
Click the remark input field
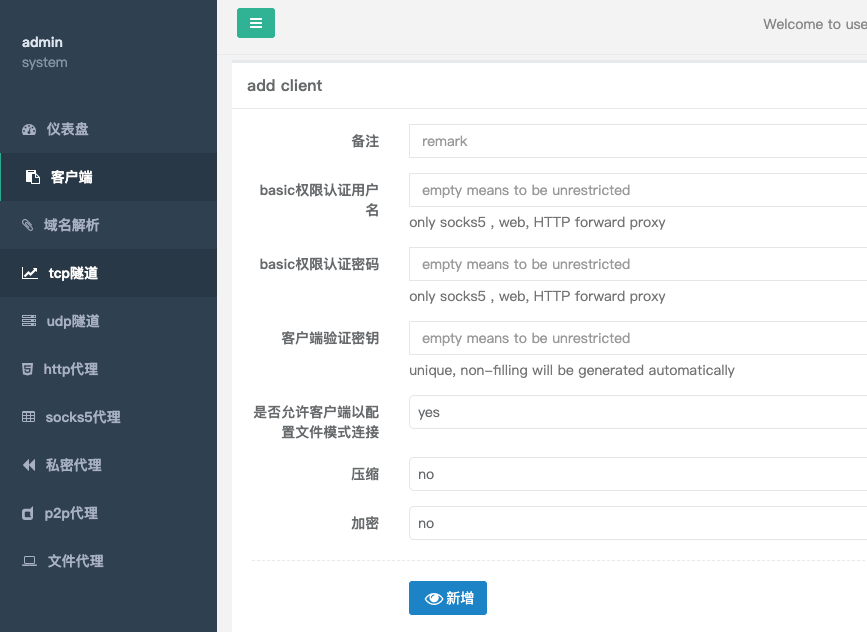[x=638, y=141]
